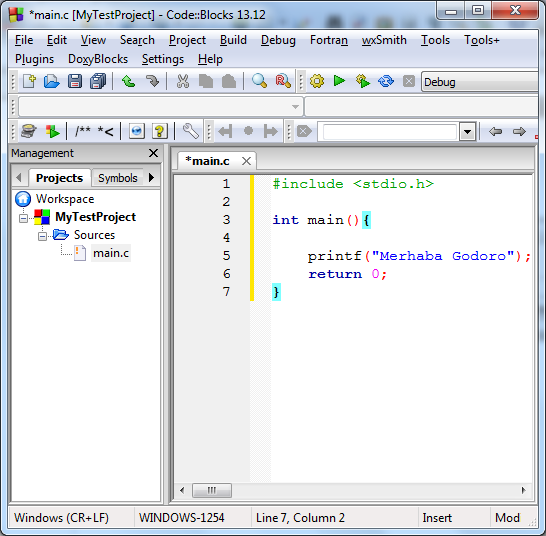The width and height of the screenshot is (546, 536).
Task: Open the Plugins menu
Action: tap(34, 59)
